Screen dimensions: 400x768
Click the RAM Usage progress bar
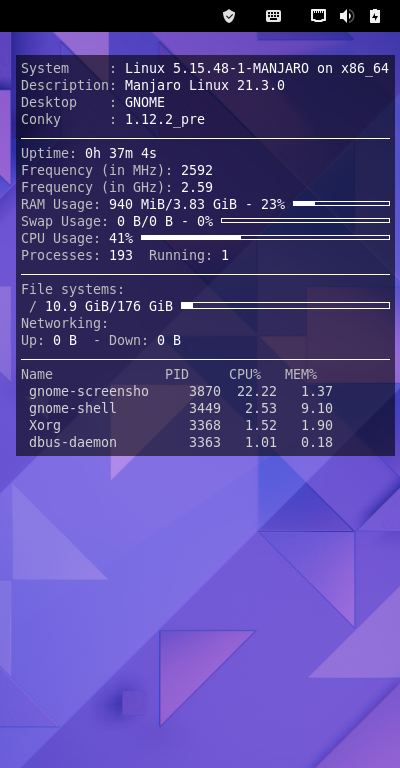click(x=341, y=203)
